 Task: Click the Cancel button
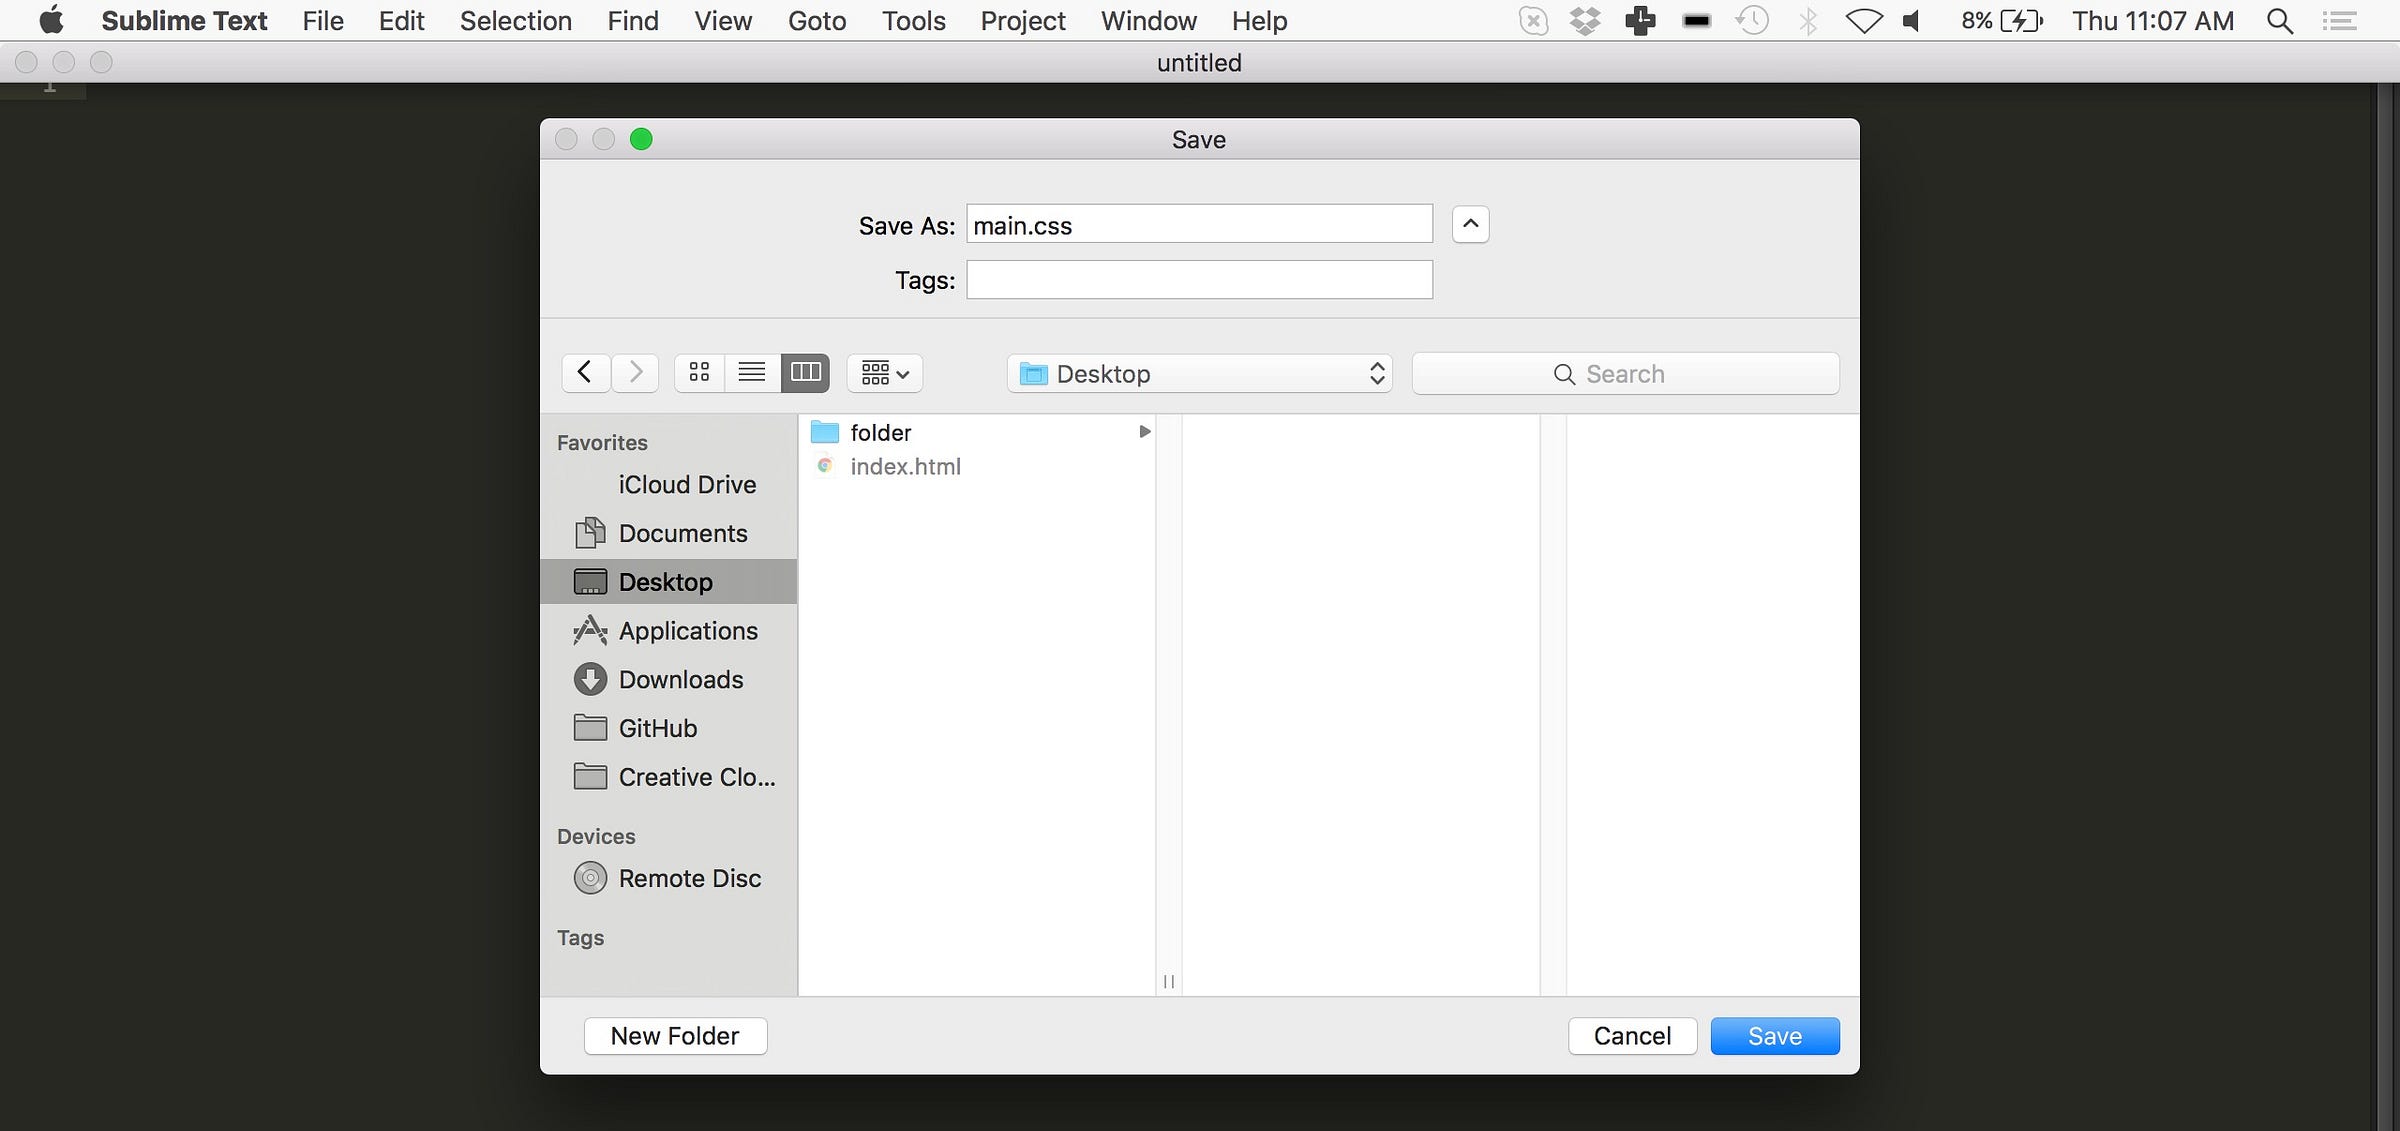(x=1632, y=1036)
